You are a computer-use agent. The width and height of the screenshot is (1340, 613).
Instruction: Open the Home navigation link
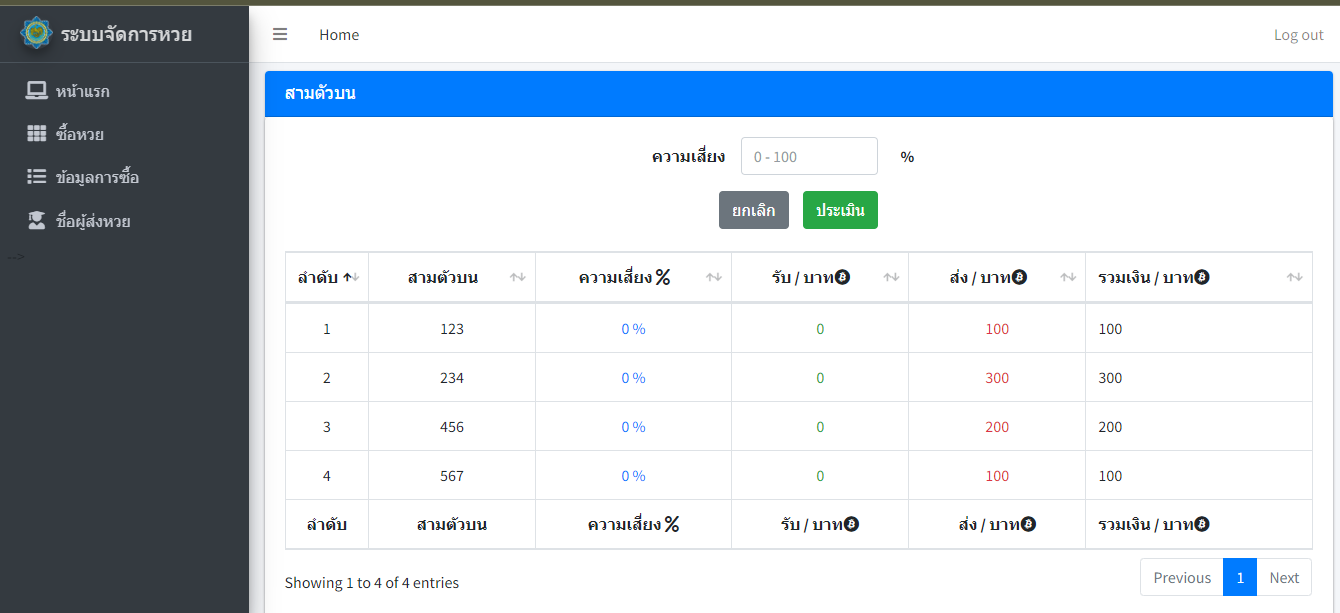pos(339,35)
